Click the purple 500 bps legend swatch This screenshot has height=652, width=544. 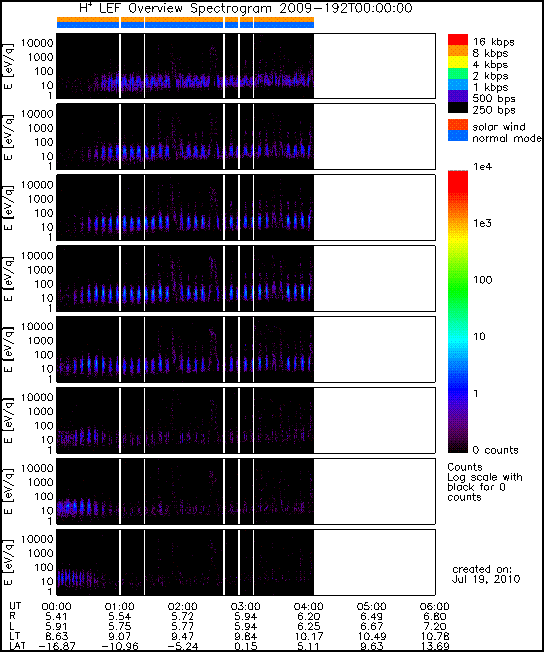458,96
